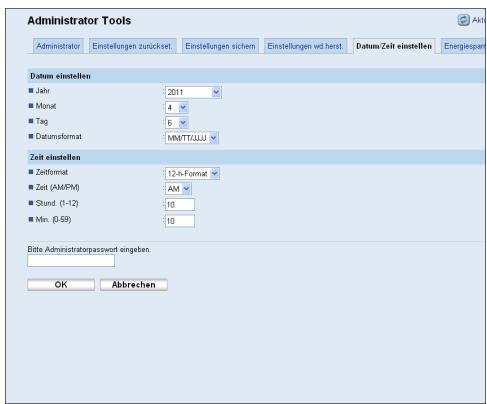Click the Aktualisieren link text
This screenshot has height=404, width=487.
click(479, 20)
